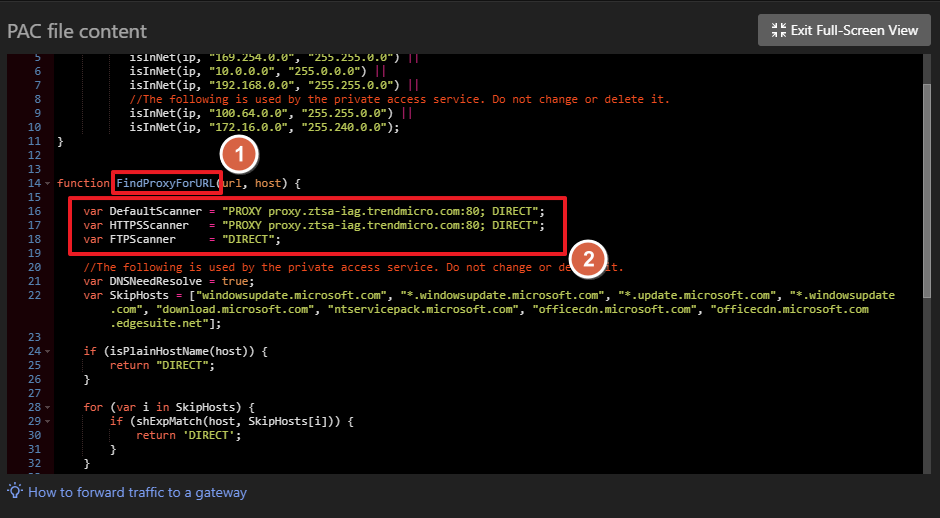
Task: Click the collapse arrows icon on Exit Full-Screen
Action: [x=776, y=30]
